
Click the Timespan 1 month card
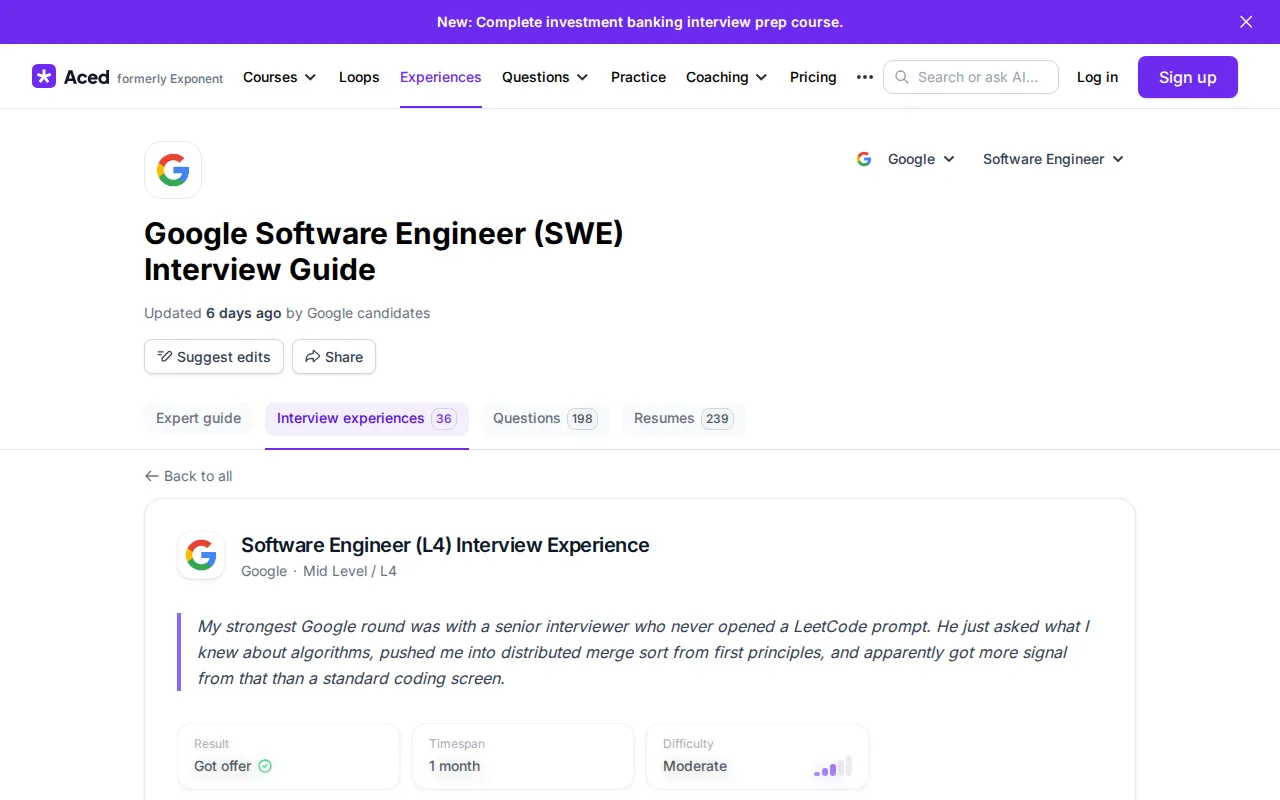(x=523, y=756)
